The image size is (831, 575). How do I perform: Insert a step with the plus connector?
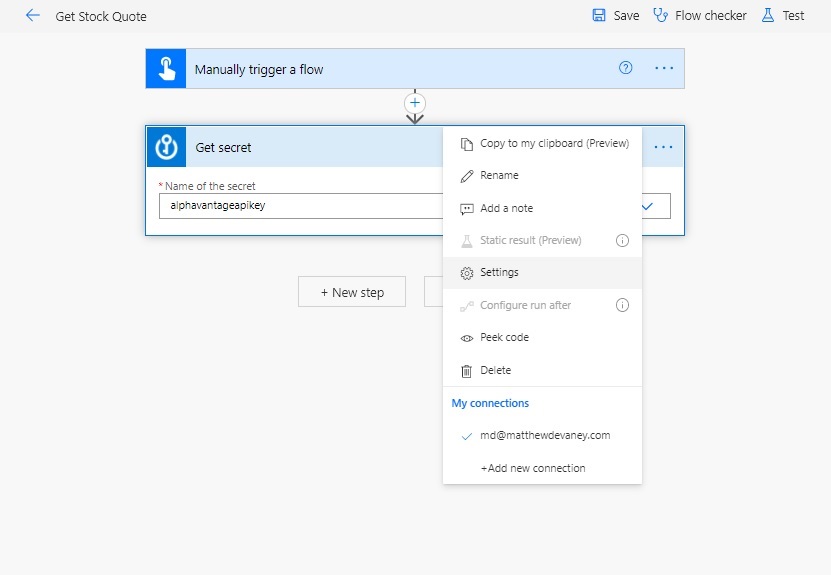(x=415, y=103)
